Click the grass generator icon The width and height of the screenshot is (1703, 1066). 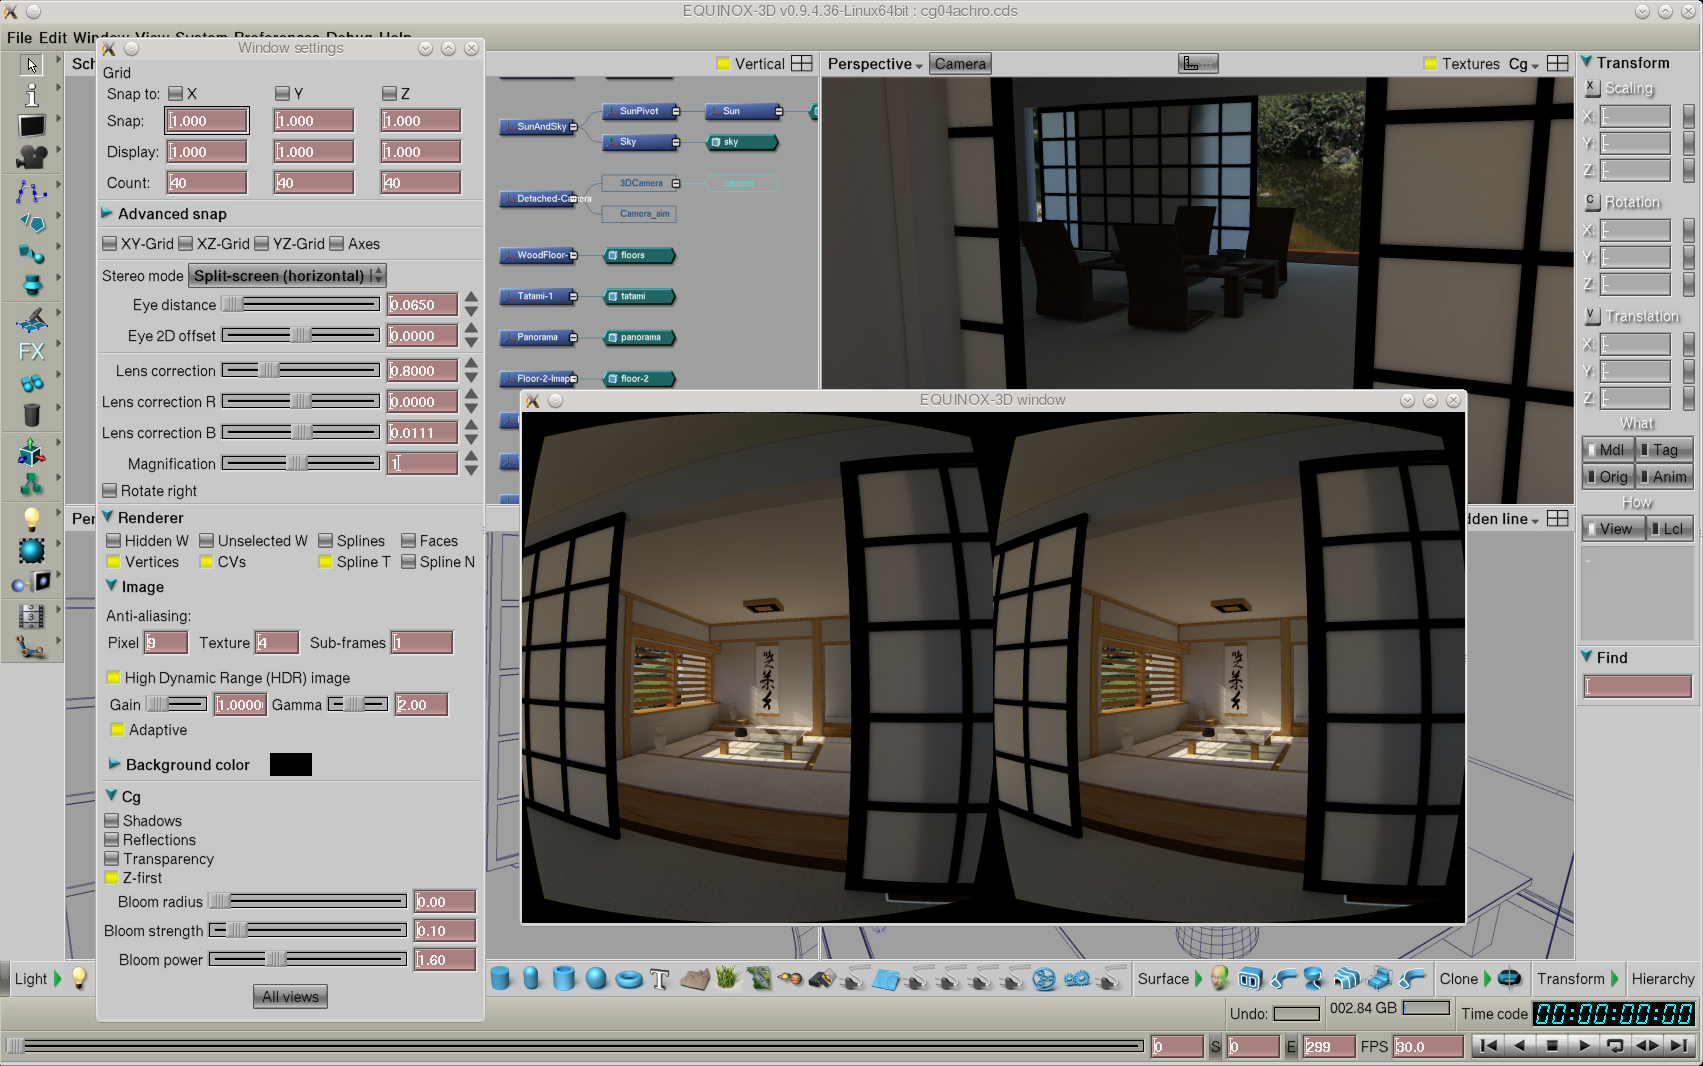[726, 978]
